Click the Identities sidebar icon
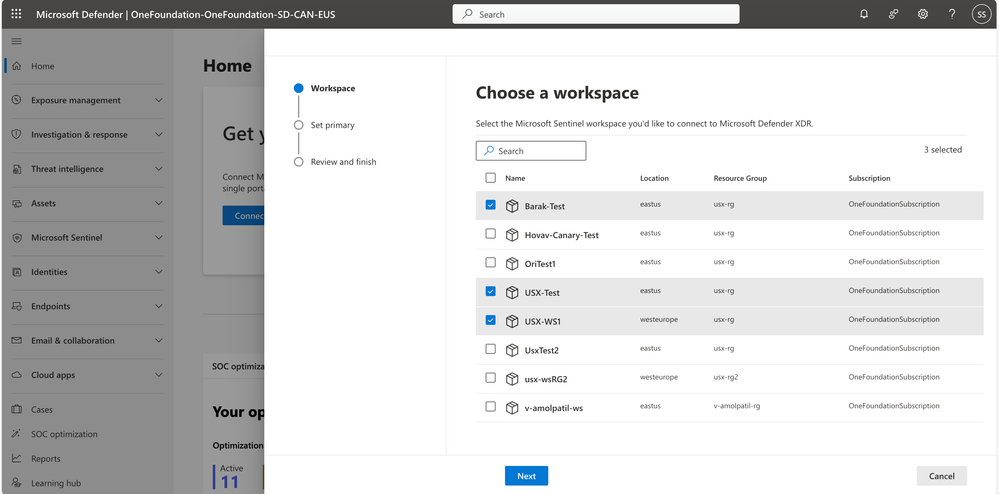The image size is (999, 494). (x=17, y=272)
